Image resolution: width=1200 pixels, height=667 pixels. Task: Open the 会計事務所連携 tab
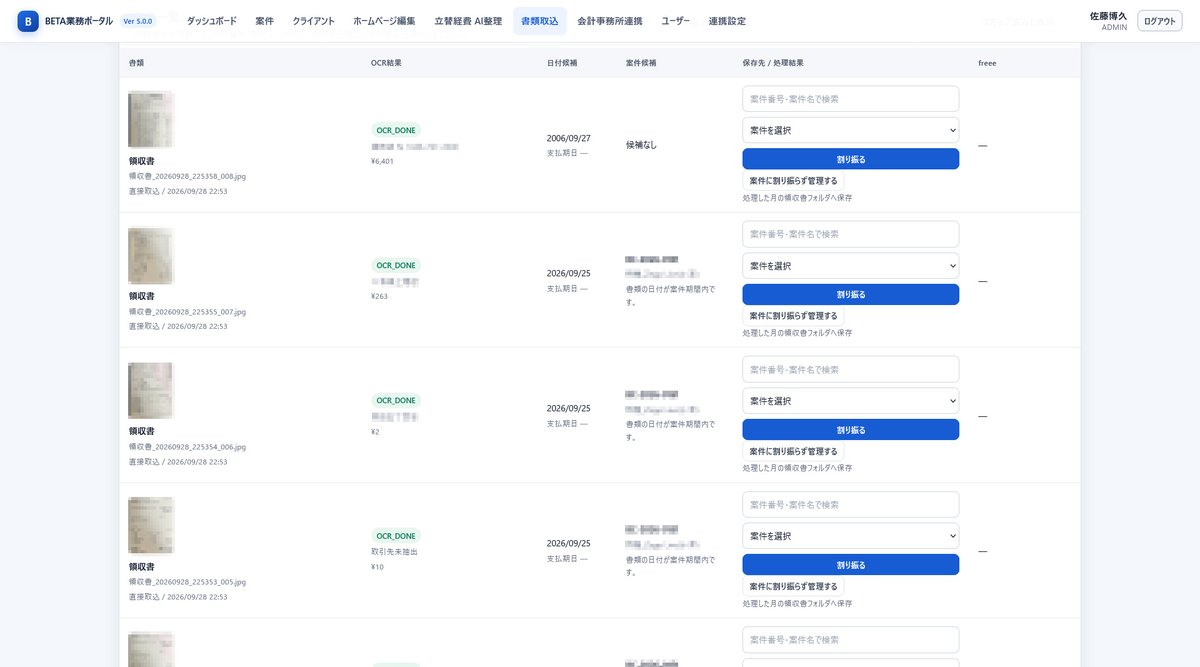(x=610, y=21)
